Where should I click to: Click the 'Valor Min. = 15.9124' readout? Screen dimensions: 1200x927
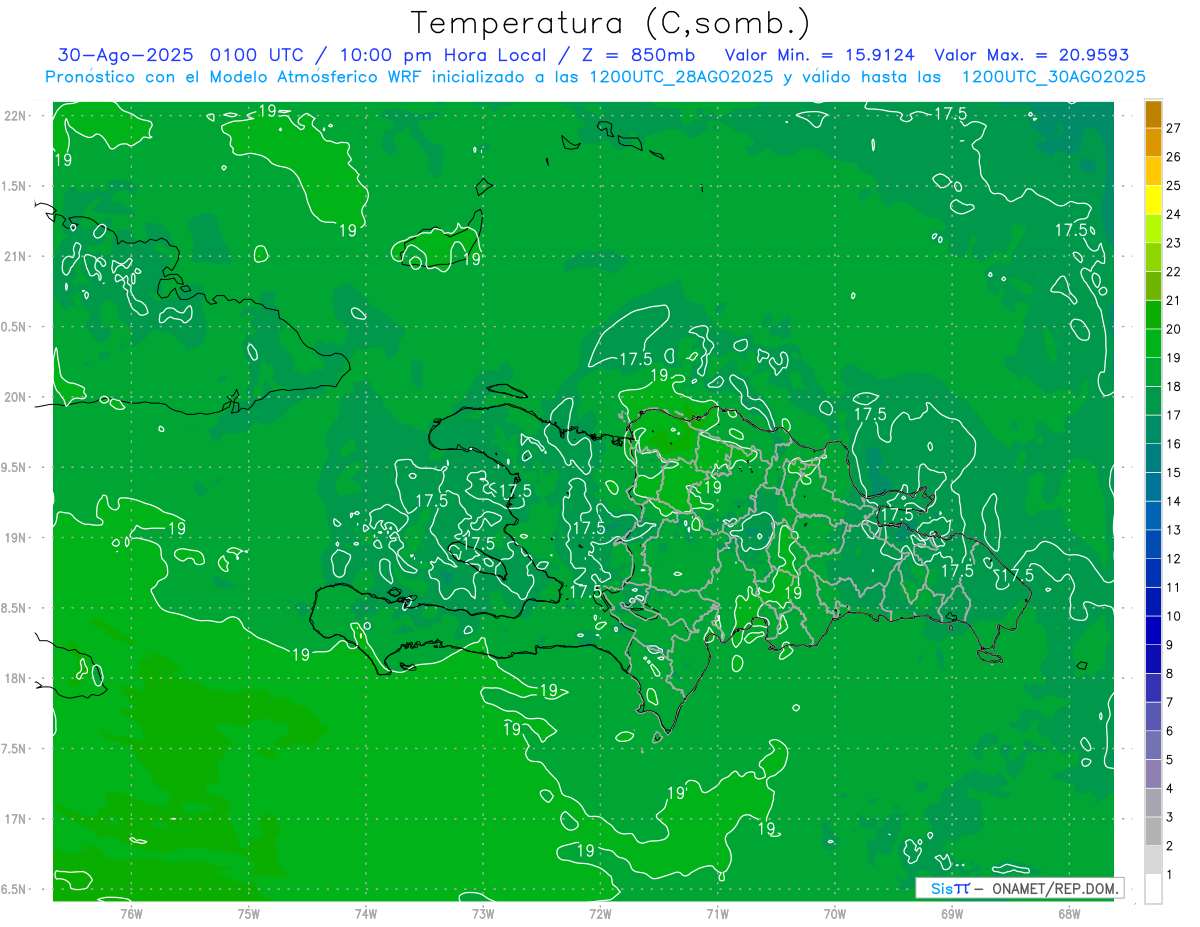pos(820,55)
